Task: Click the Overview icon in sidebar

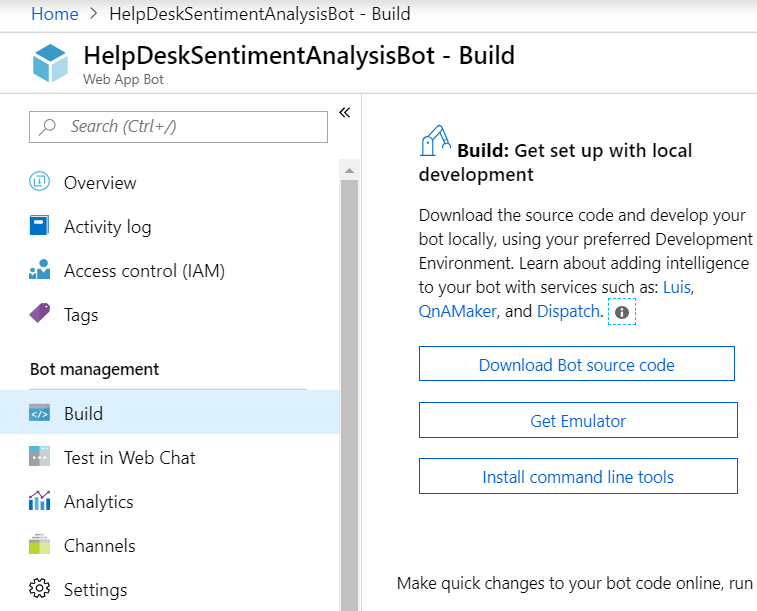Action: pos(40,182)
